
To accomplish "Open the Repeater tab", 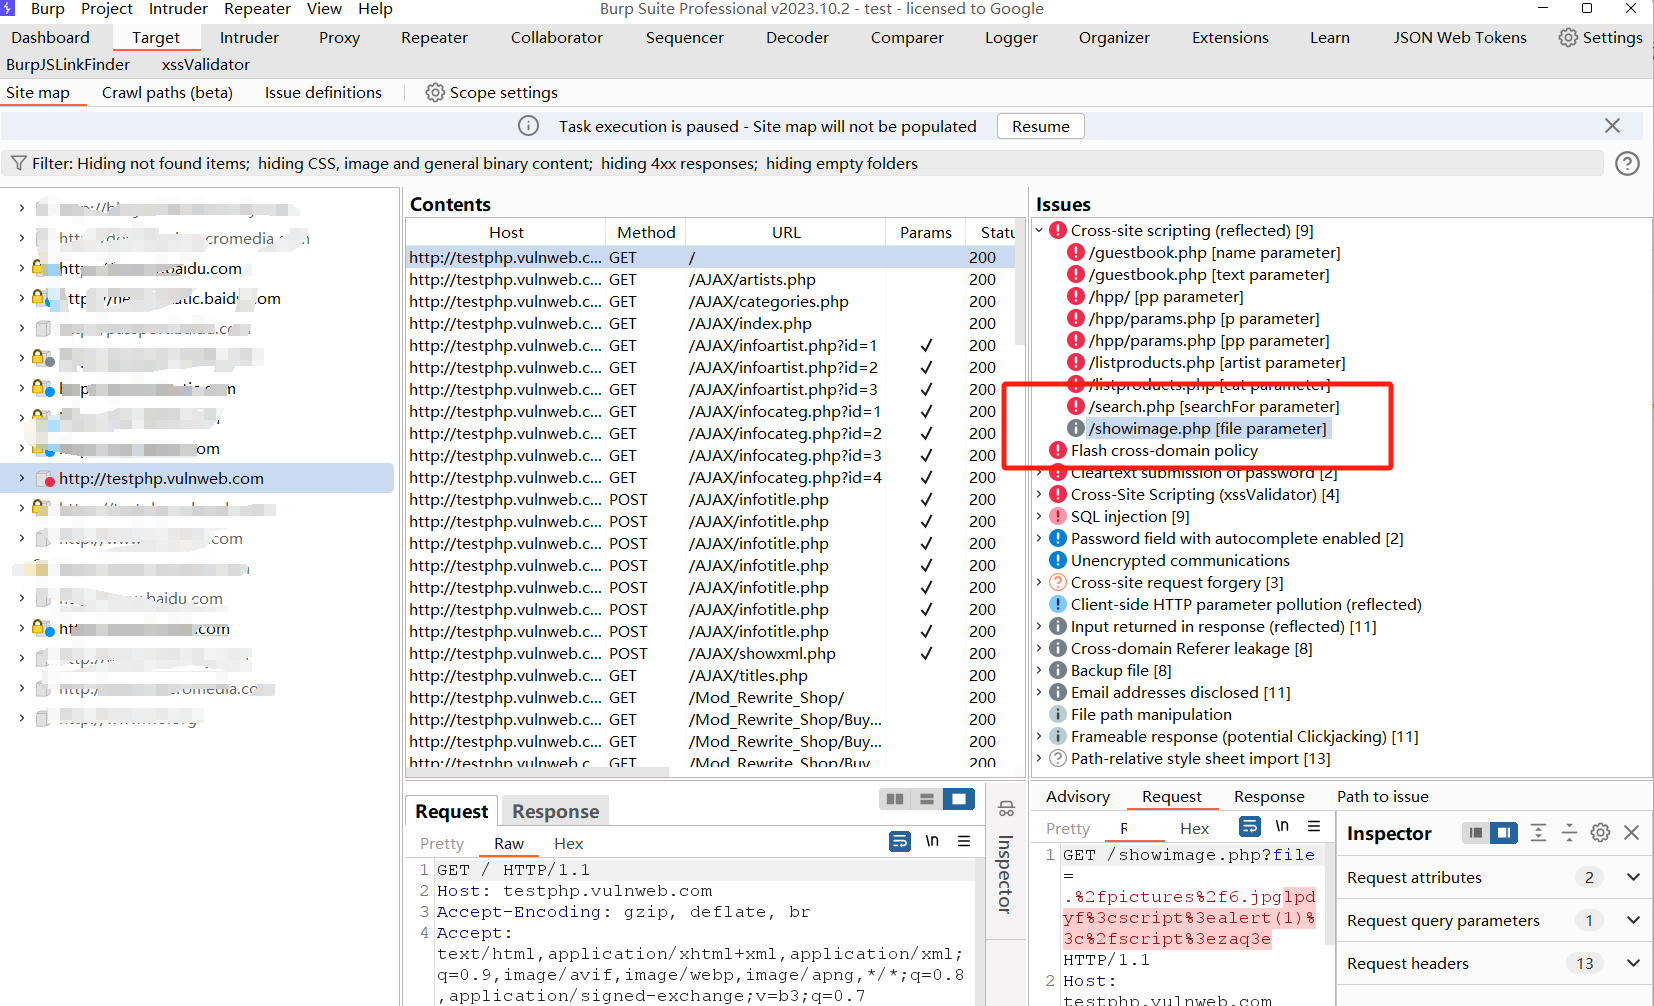I will (434, 38).
